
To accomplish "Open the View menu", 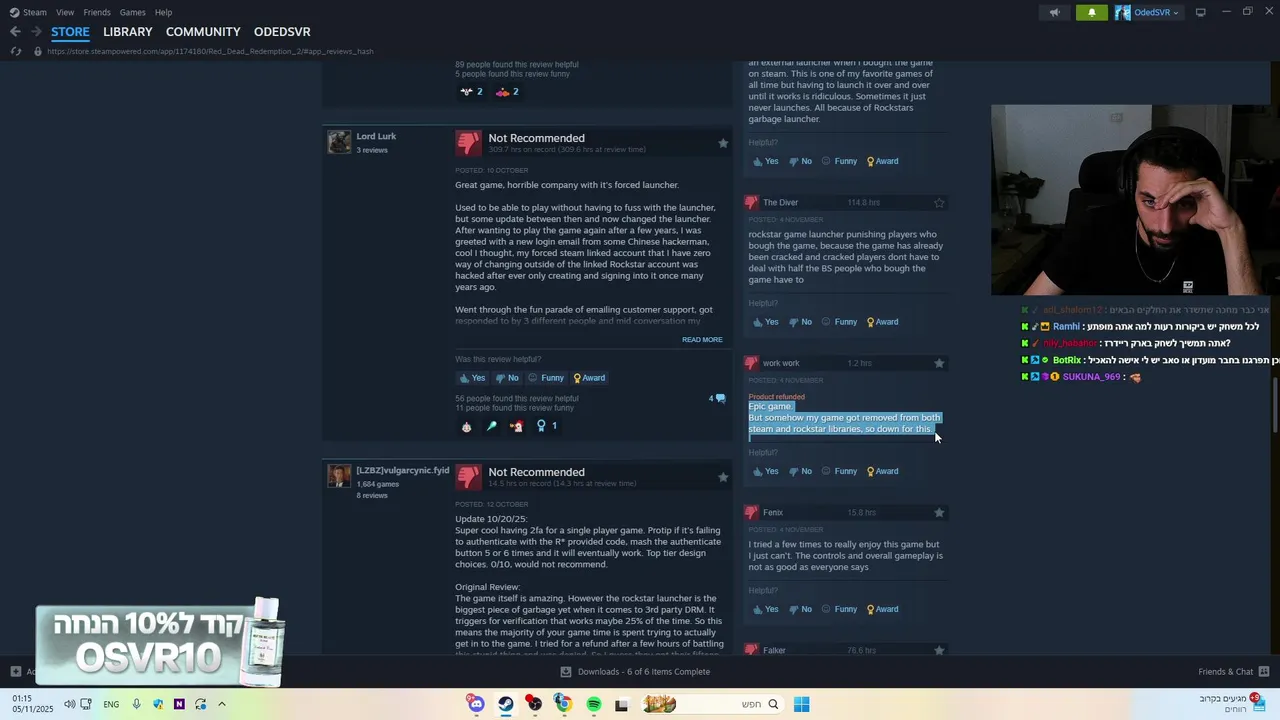I will pos(65,12).
